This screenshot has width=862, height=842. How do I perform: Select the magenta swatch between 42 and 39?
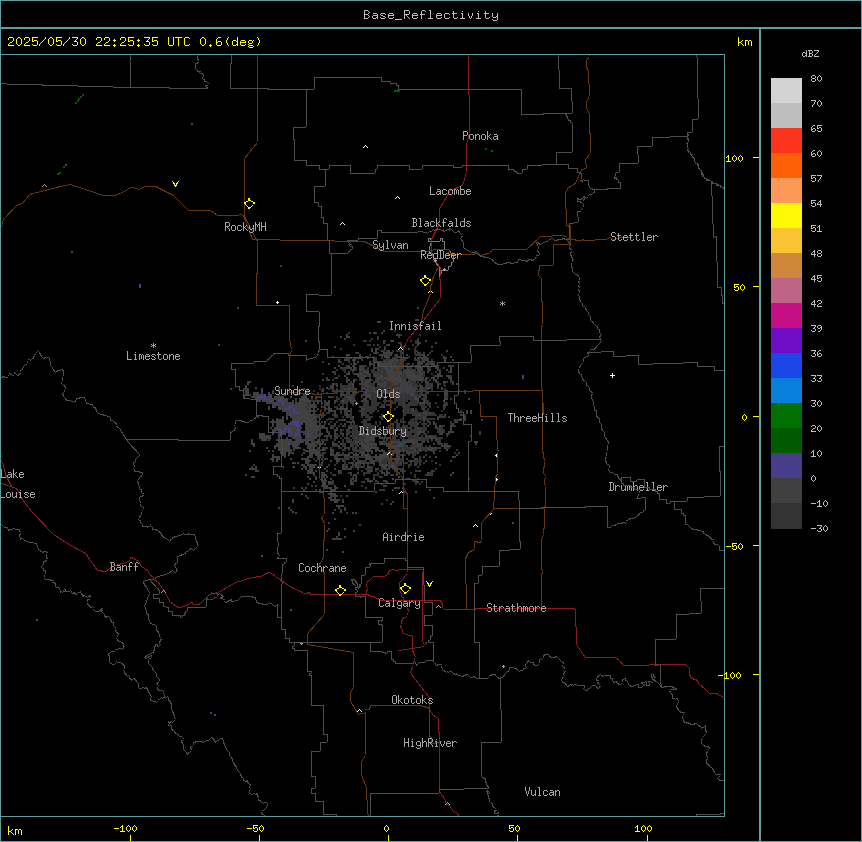pos(786,315)
